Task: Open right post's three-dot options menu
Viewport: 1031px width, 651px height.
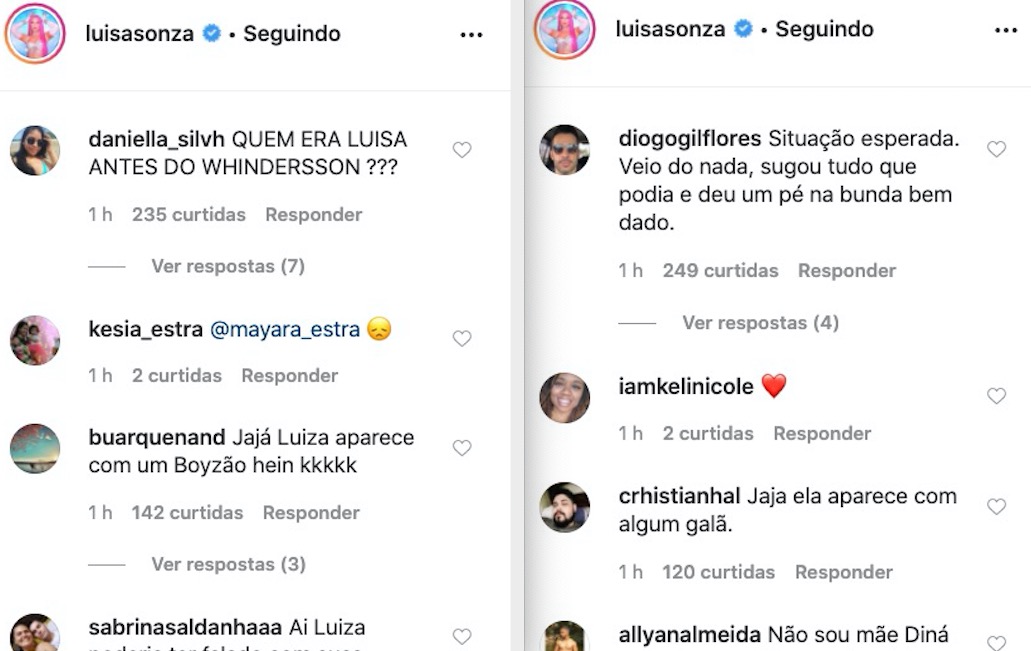Action: pos(1005,30)
